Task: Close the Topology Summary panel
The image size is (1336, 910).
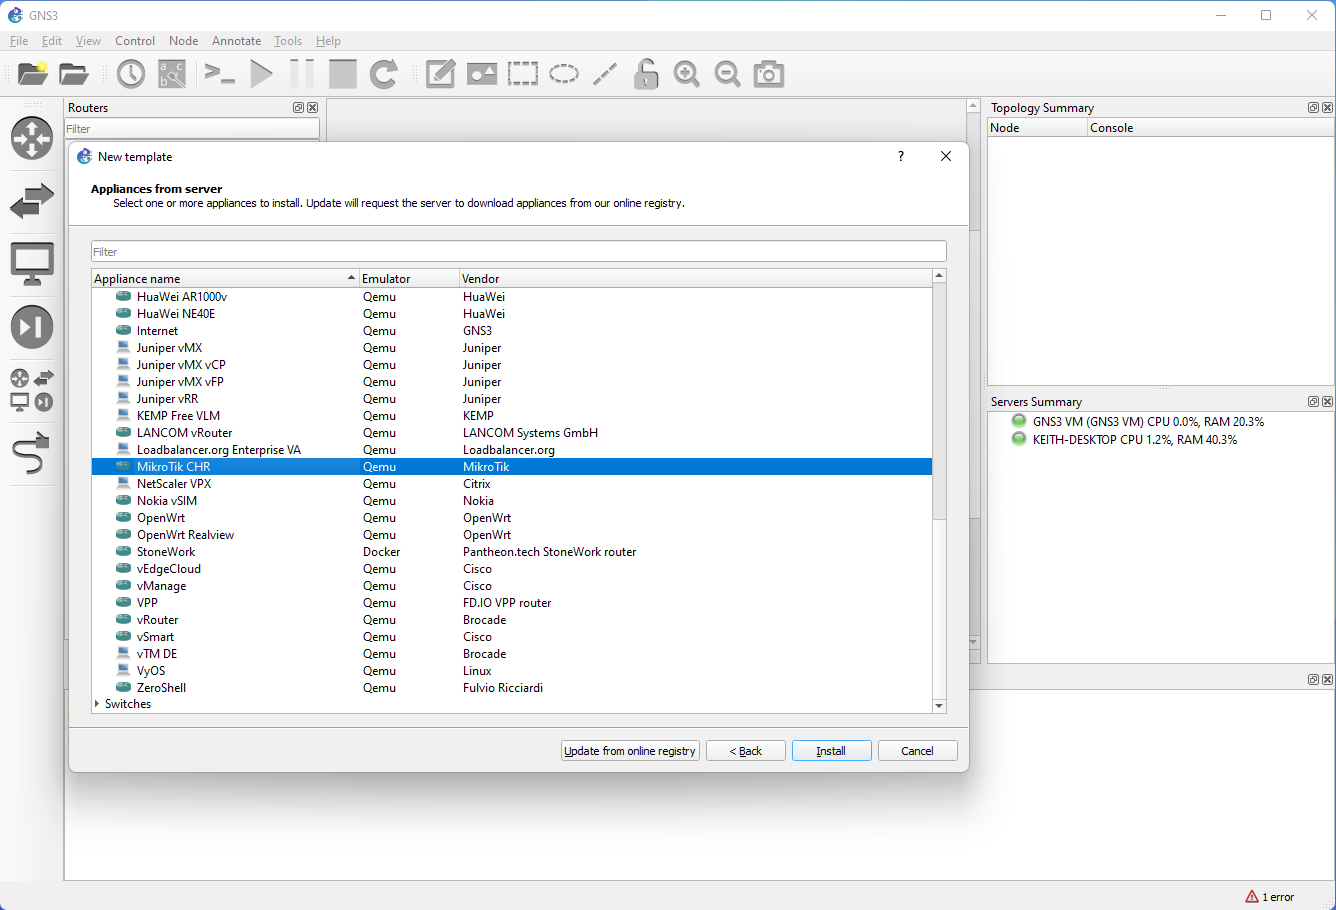Action: tap(1328, 107)
